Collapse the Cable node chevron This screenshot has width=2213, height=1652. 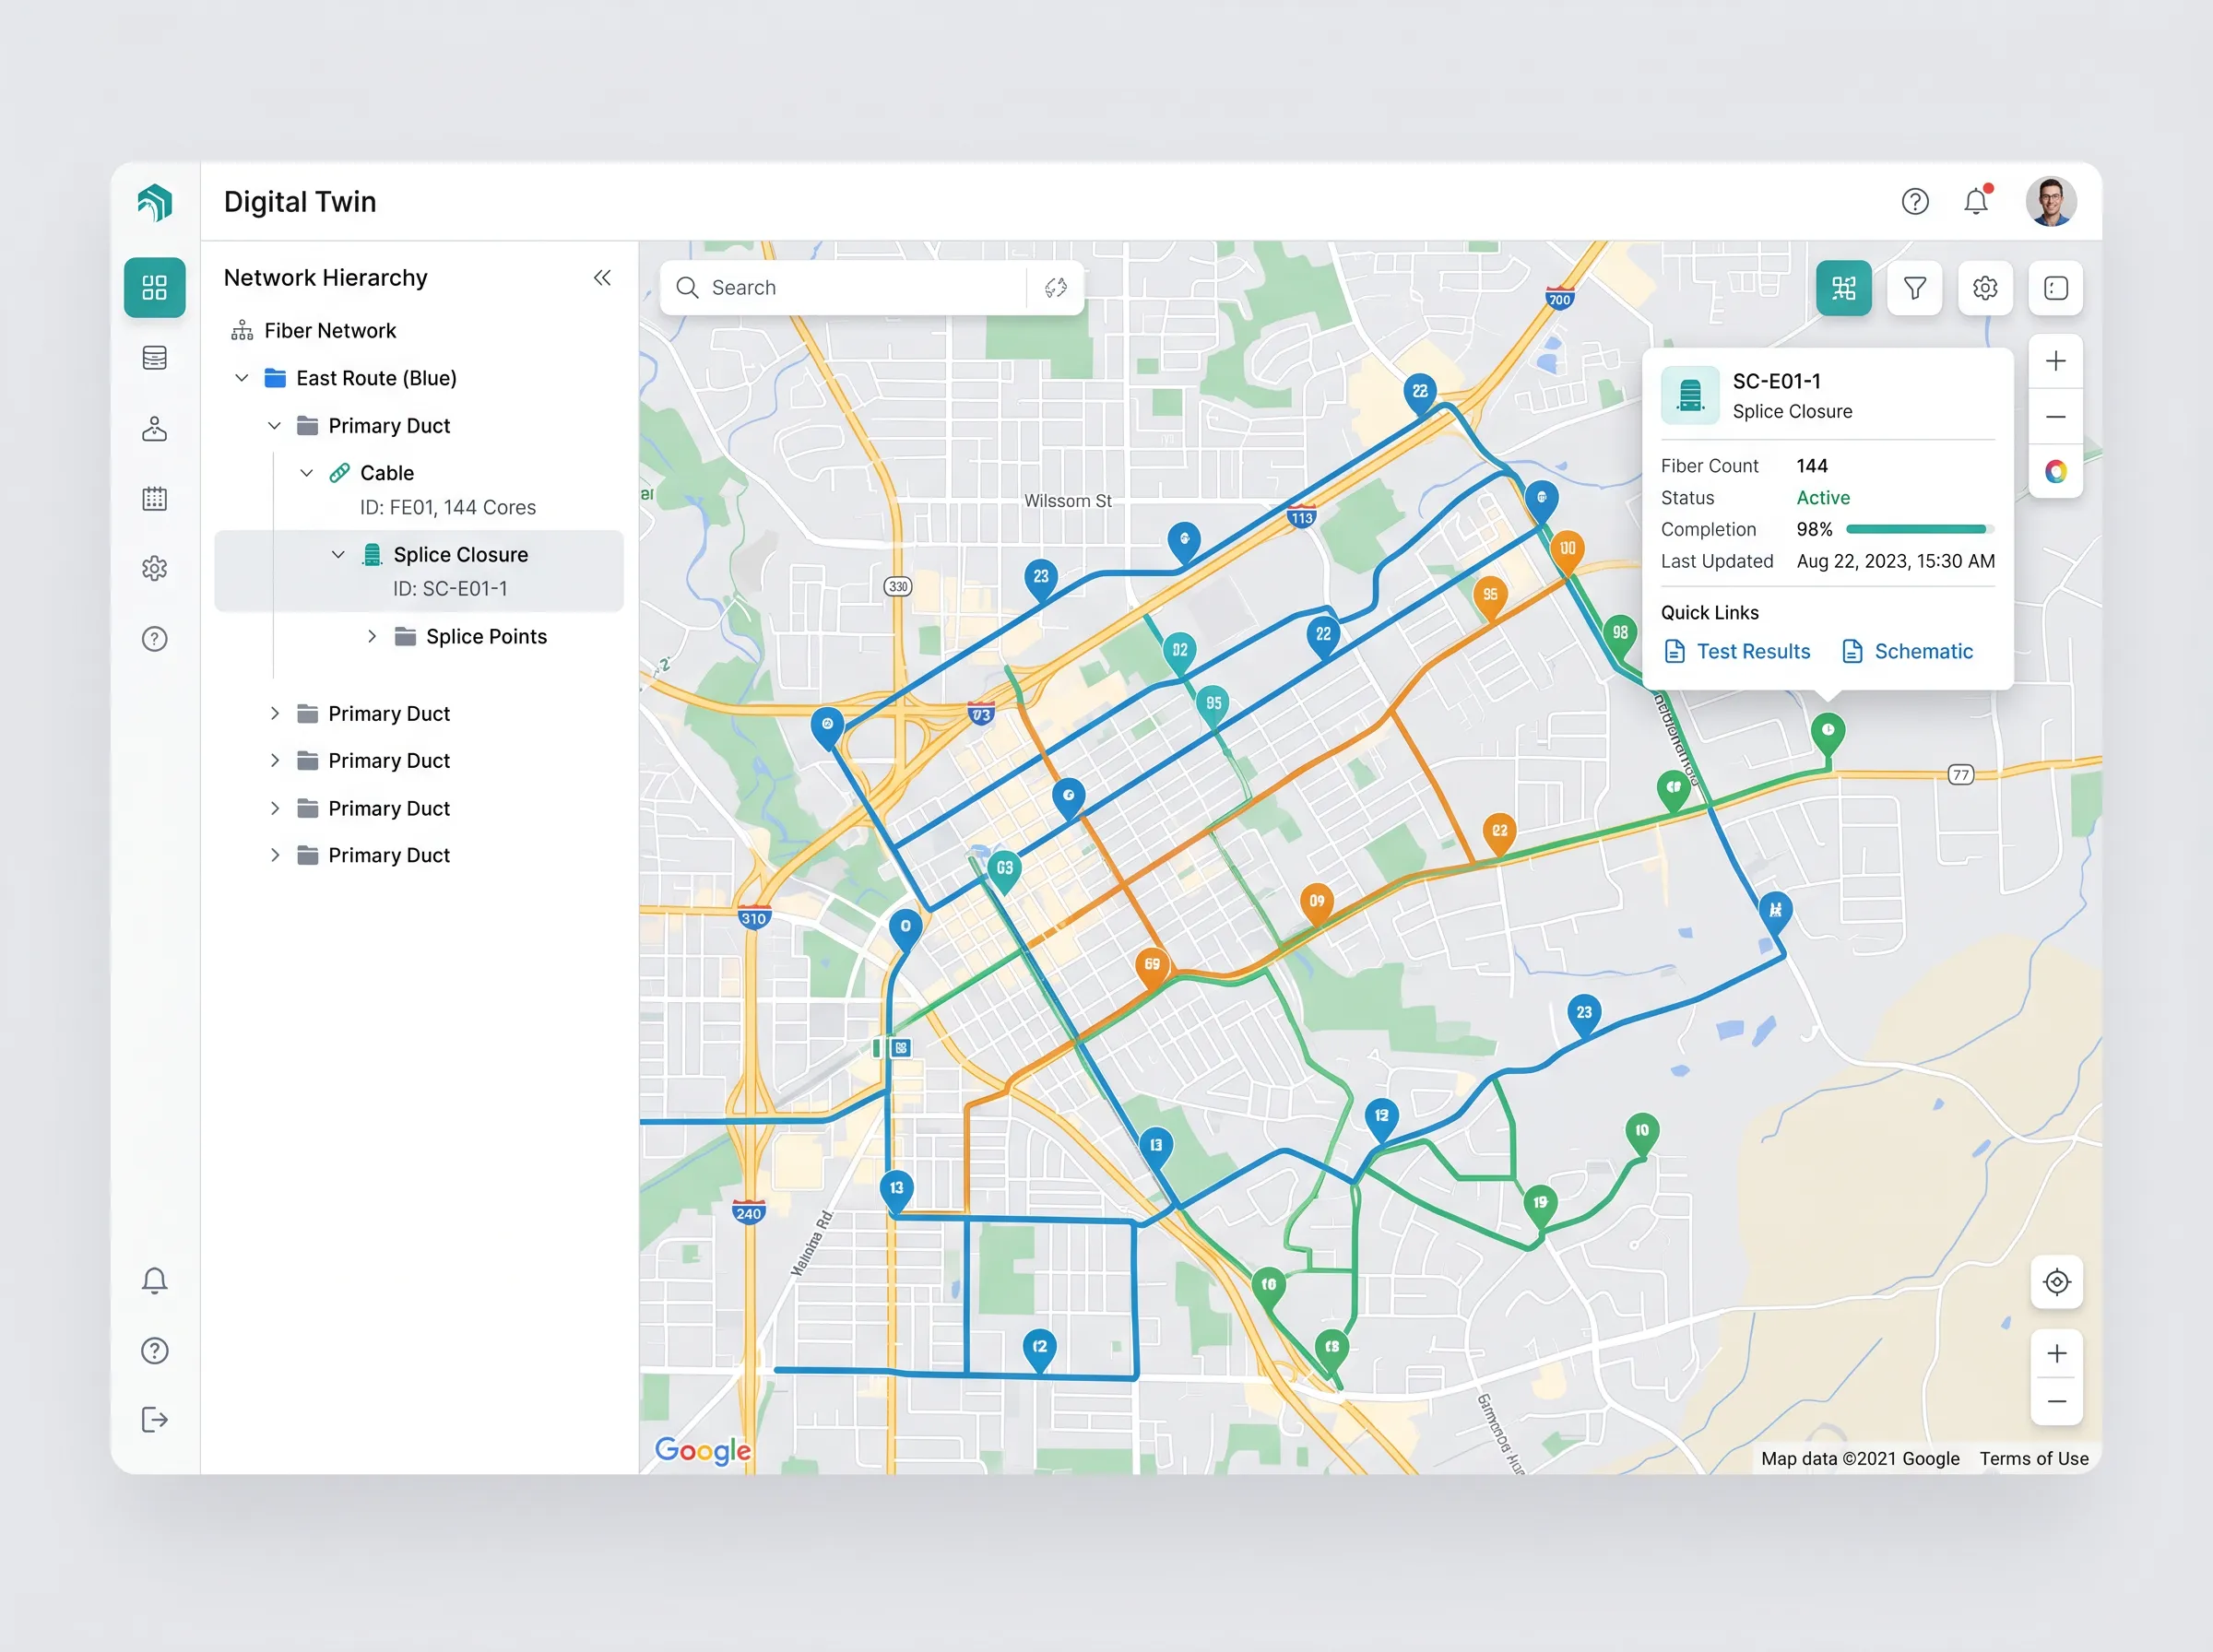pyautogui.click(x=307, y=473)
